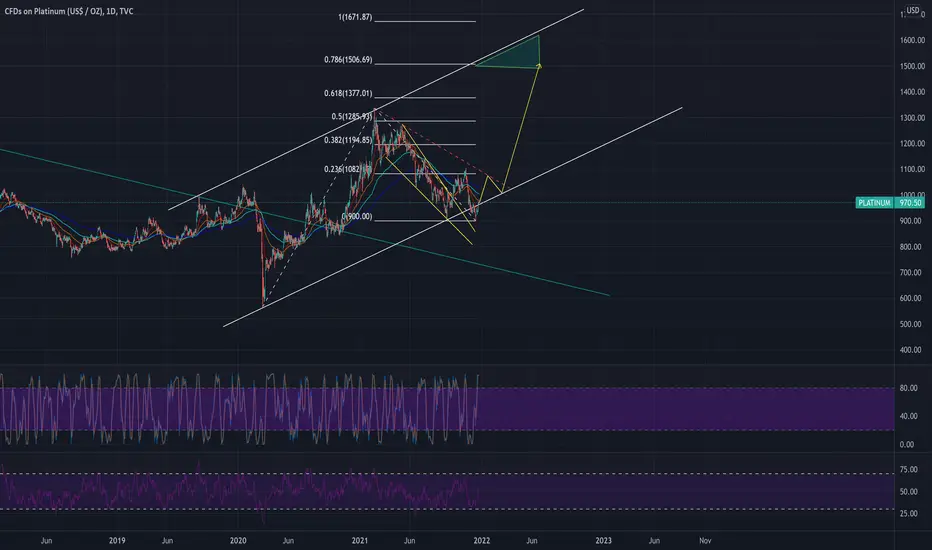Click the 75.00 RSI scale value
The width and height of the screenshot is (932, 550).
tap(908, 469)
